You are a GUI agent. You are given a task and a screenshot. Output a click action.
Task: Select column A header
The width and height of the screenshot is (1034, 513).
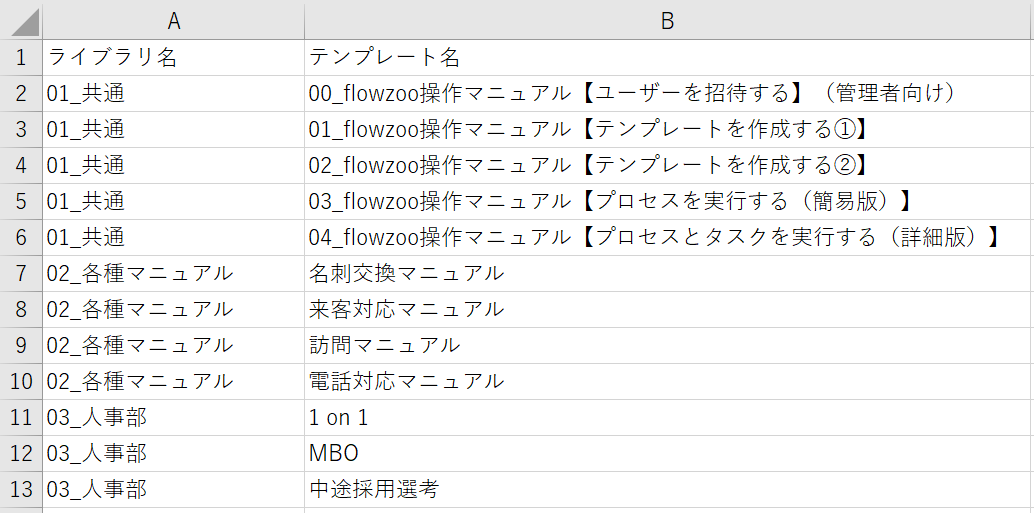tap(173, 21)
